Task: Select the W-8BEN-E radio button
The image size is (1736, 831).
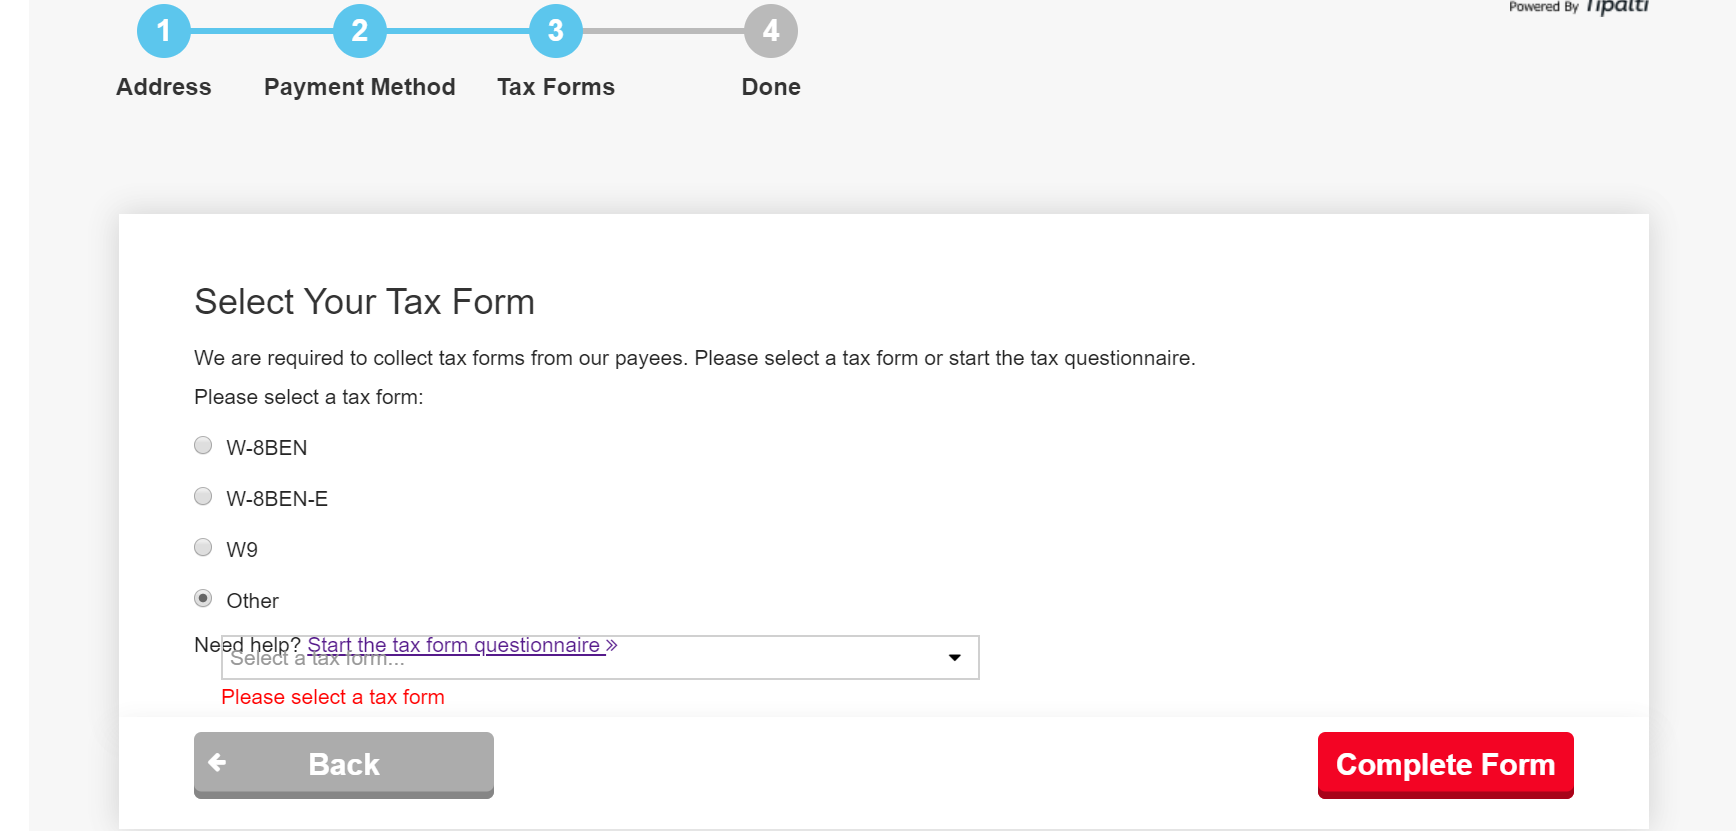Action: point(203,497)
